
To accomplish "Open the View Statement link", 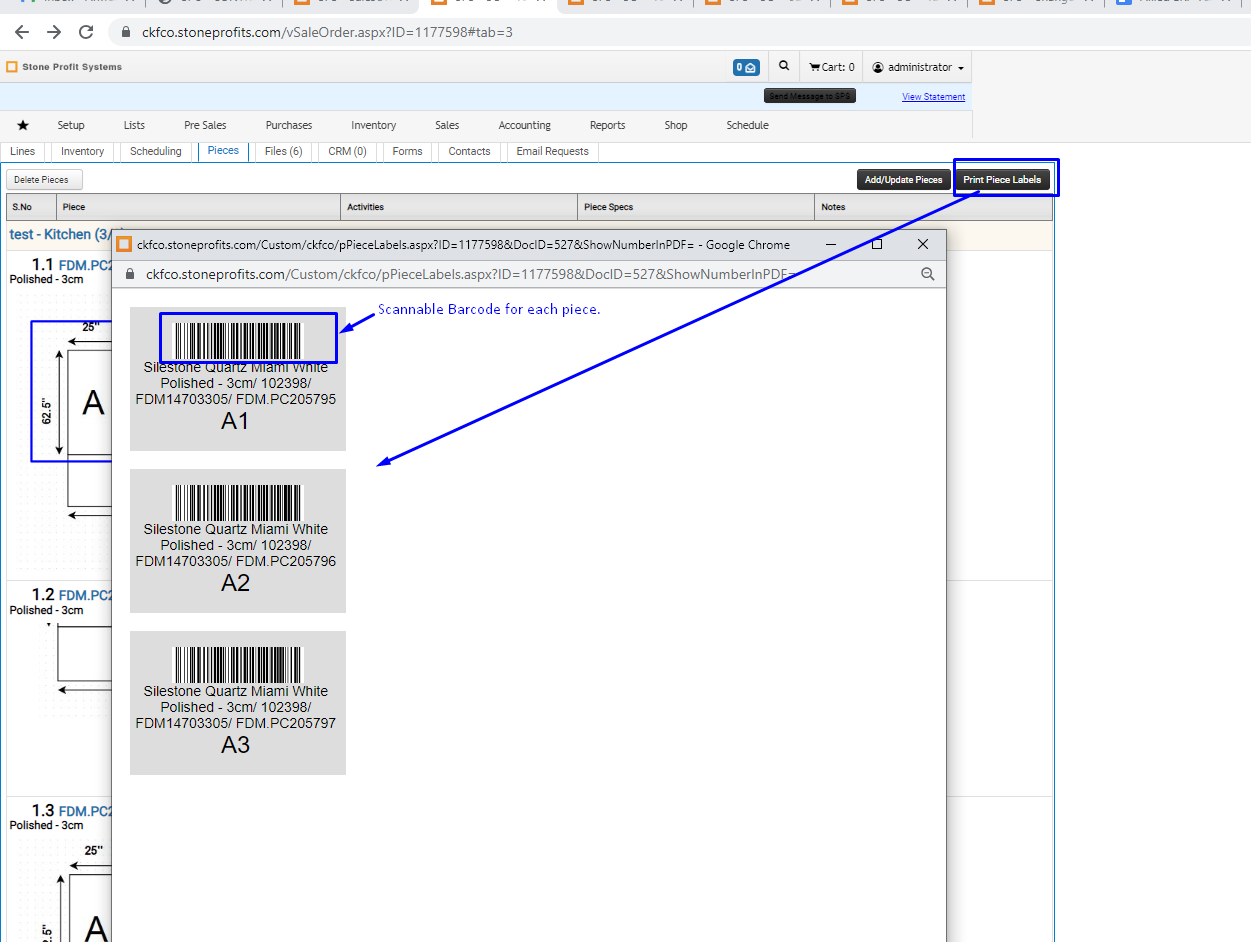I will (933, 97).
